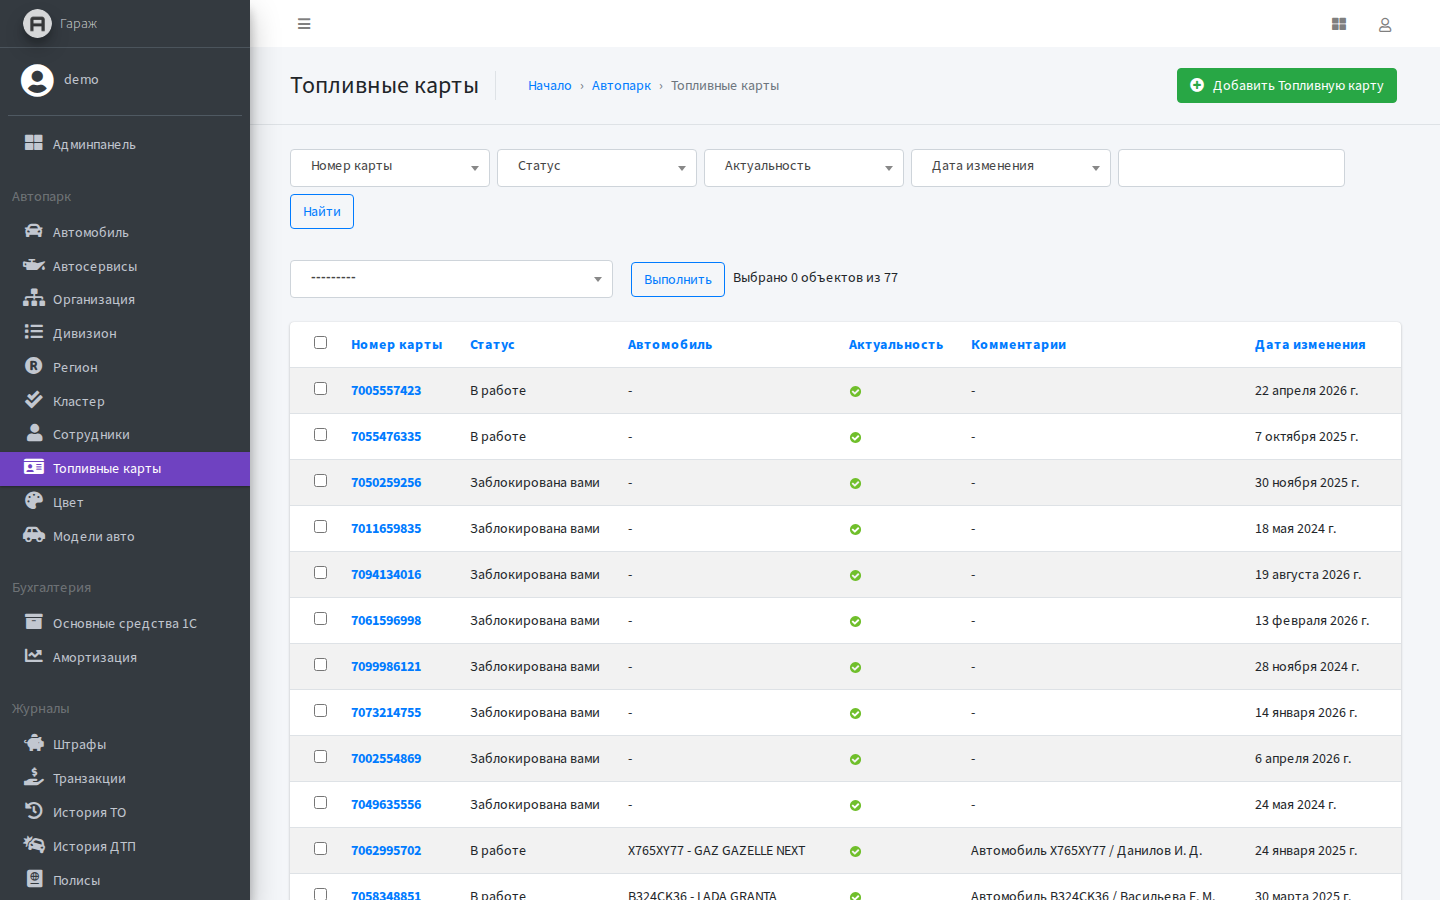This screenshot has height=900, width=1440.
Task: Check the box for card 7055476335
Action: point(320,435)
